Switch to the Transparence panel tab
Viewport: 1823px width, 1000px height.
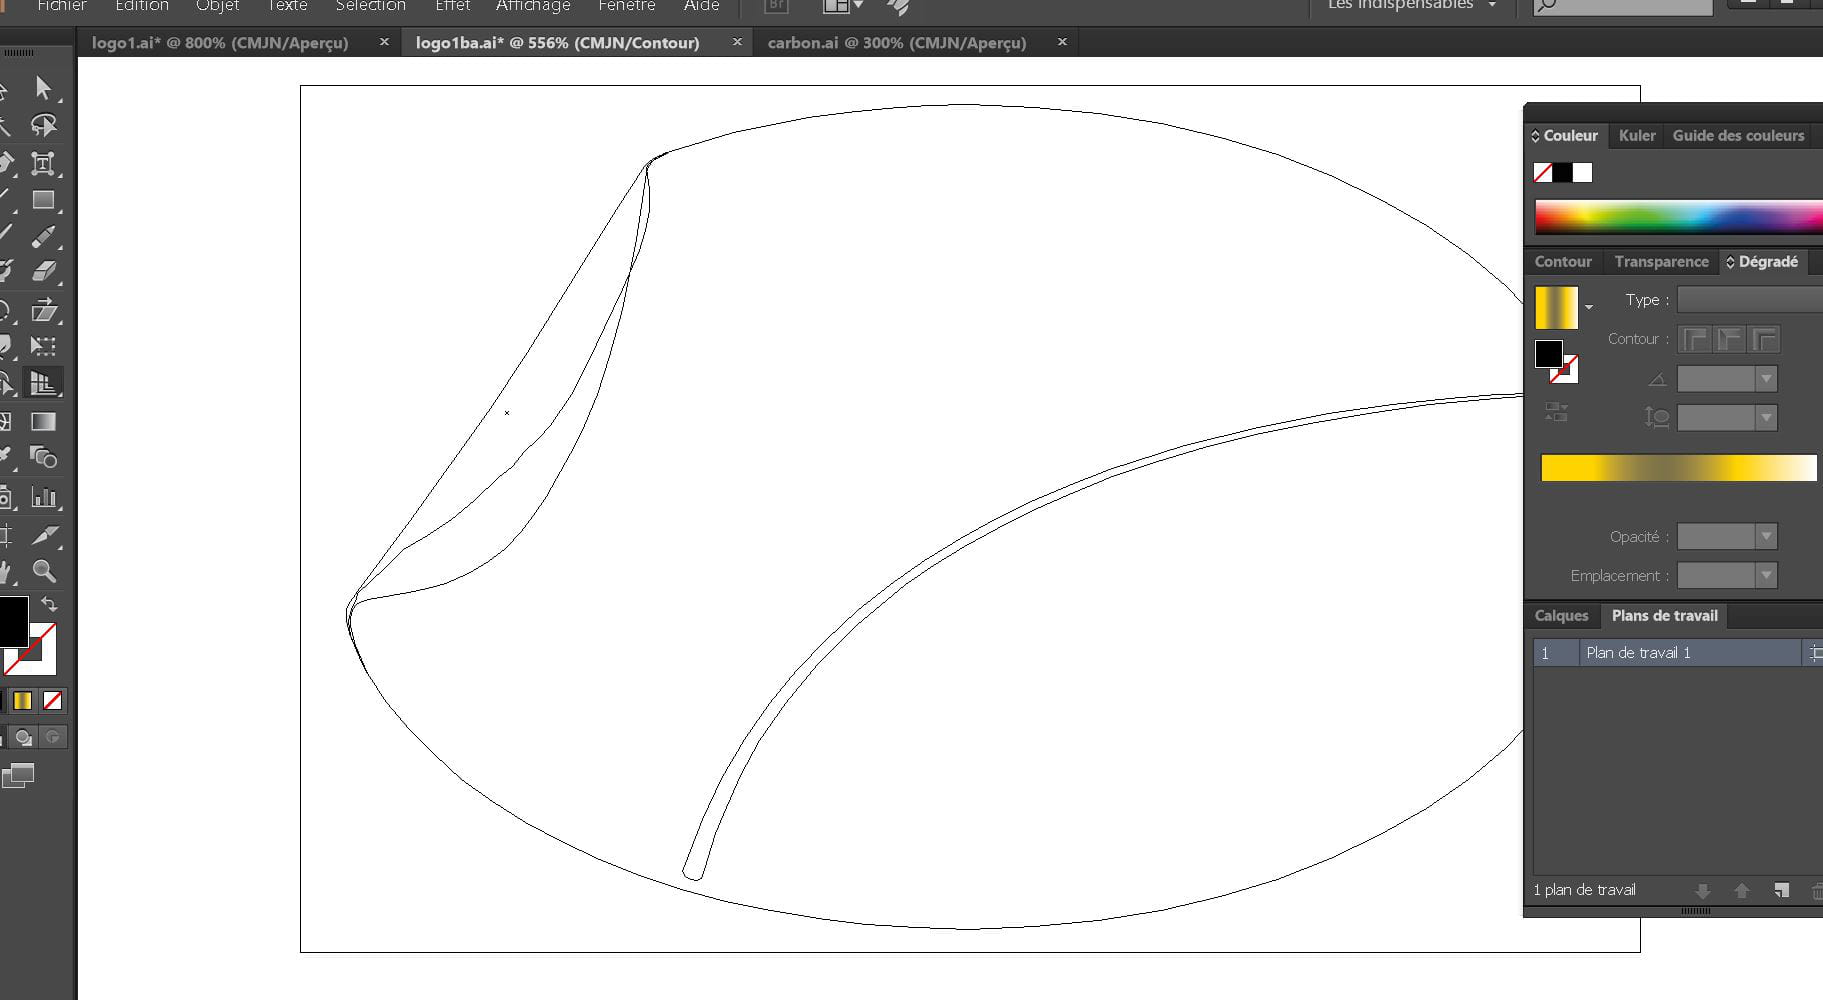click(1661, 262)
